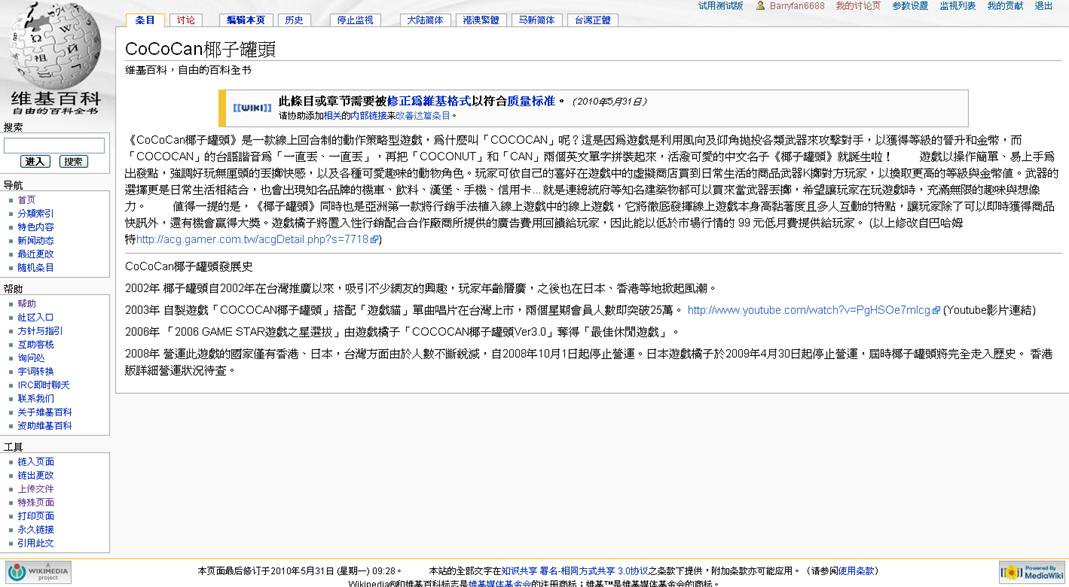Click external link icon after the YouTube URL
1069x587 pixels.
coord(936,311)
